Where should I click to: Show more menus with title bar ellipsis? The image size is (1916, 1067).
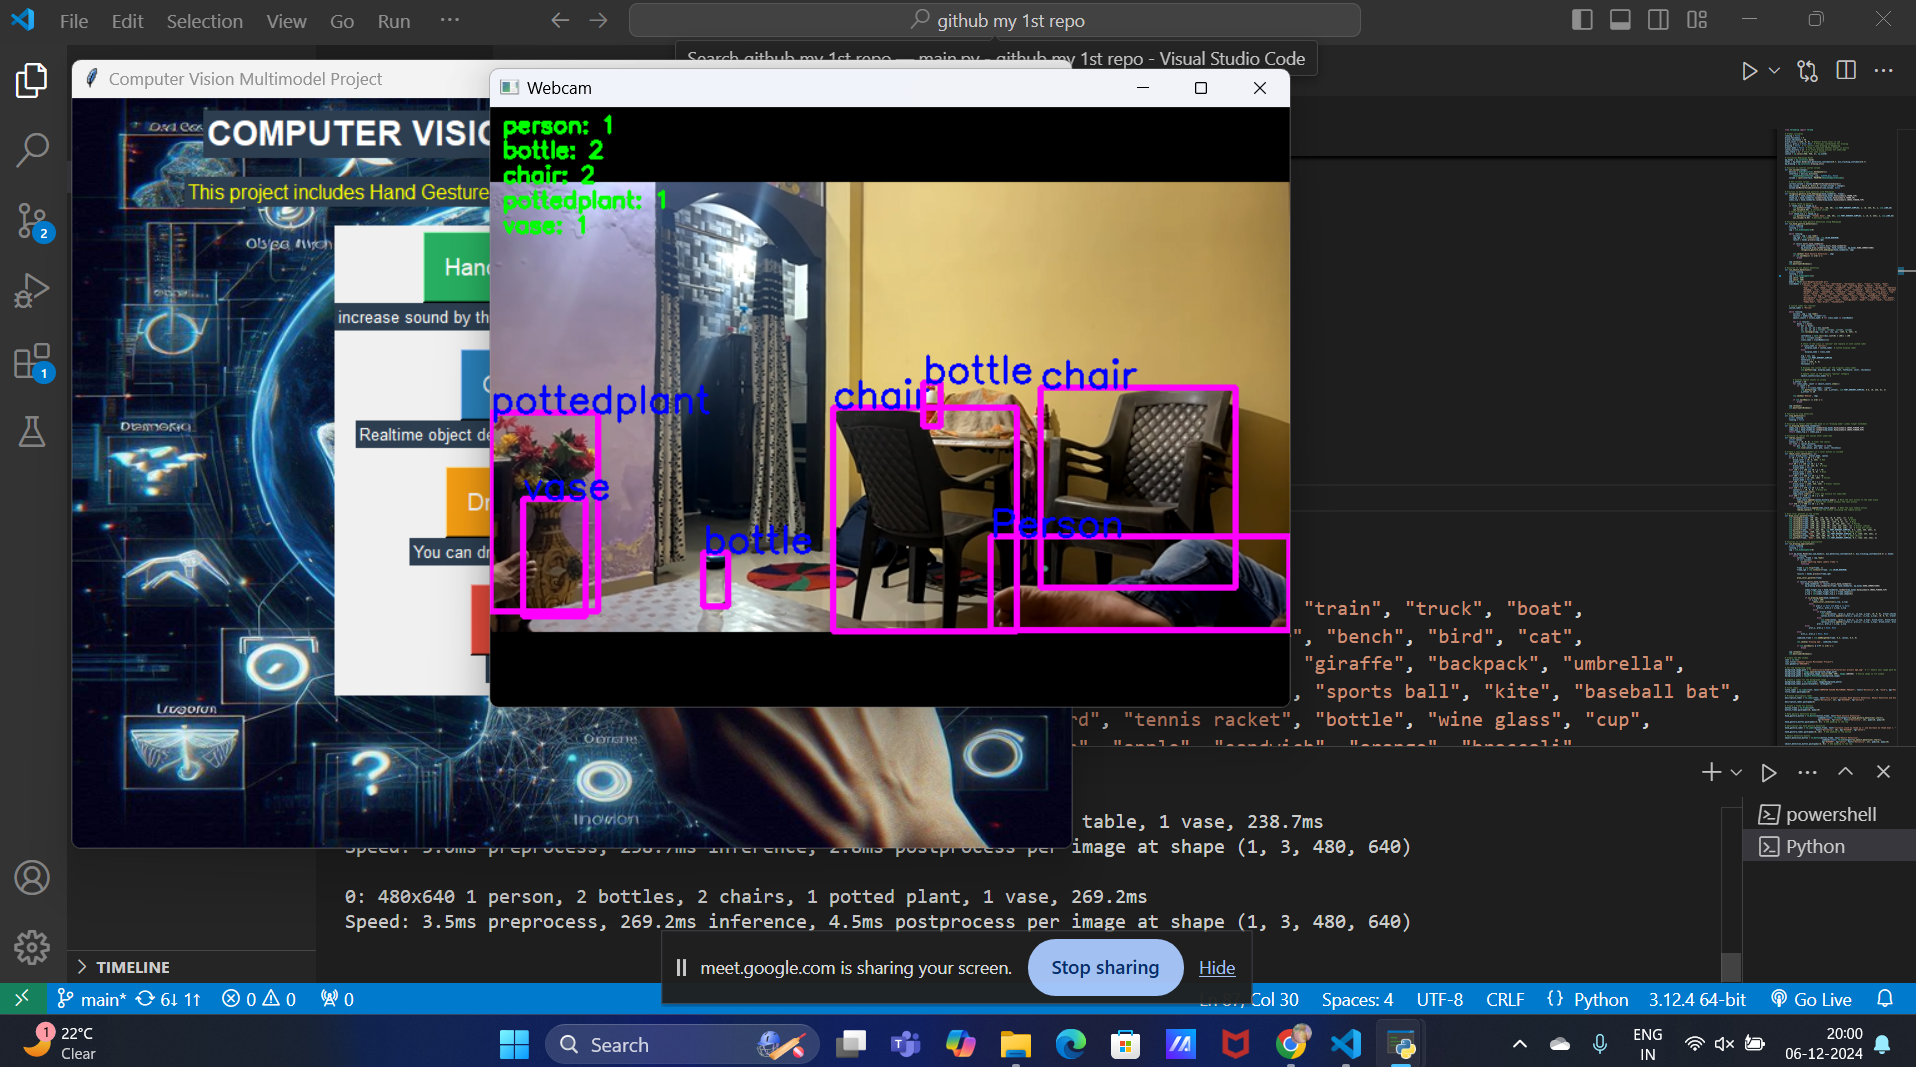tap(450, 20)
